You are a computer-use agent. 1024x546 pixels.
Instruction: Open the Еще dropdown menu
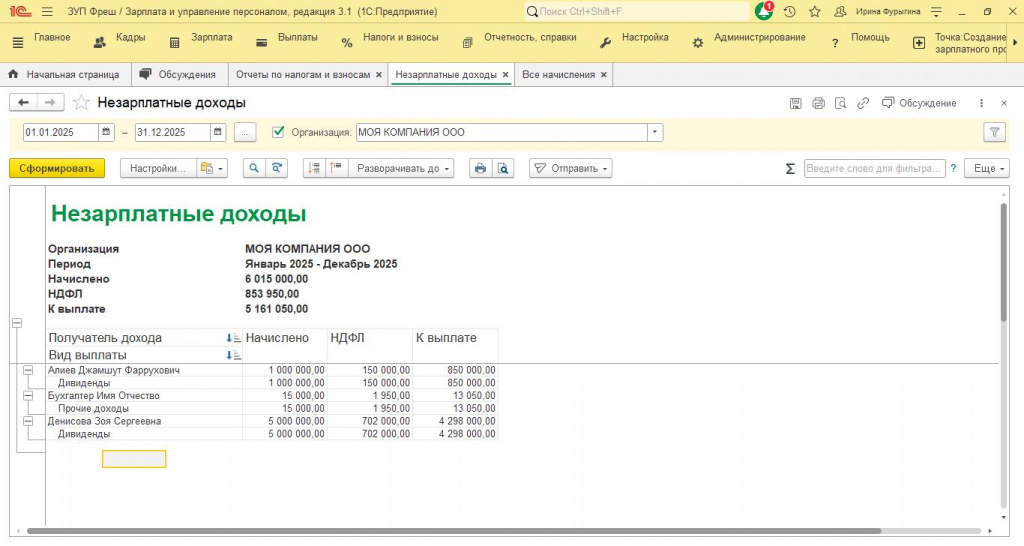[989, 169]
